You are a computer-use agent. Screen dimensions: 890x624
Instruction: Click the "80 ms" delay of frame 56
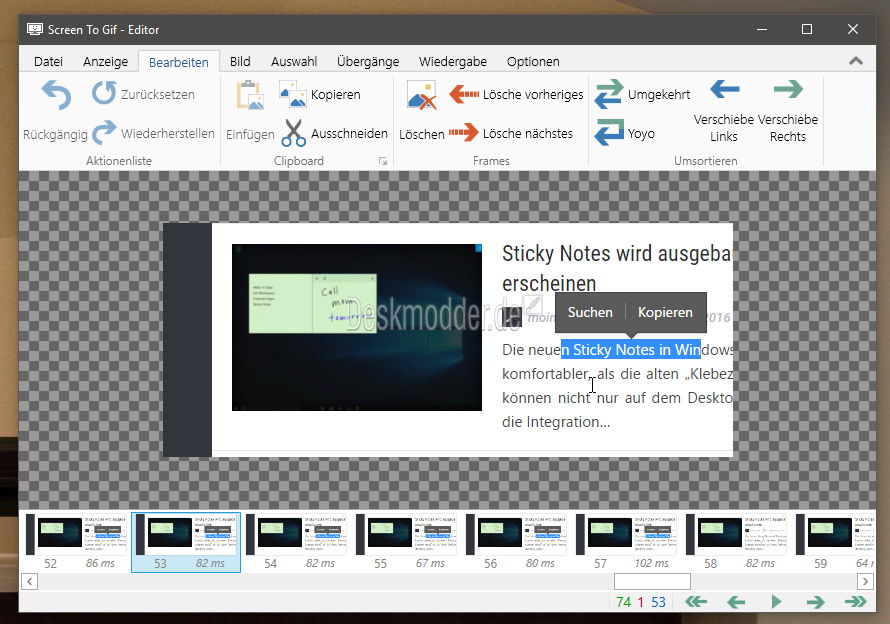pos(540,563)
